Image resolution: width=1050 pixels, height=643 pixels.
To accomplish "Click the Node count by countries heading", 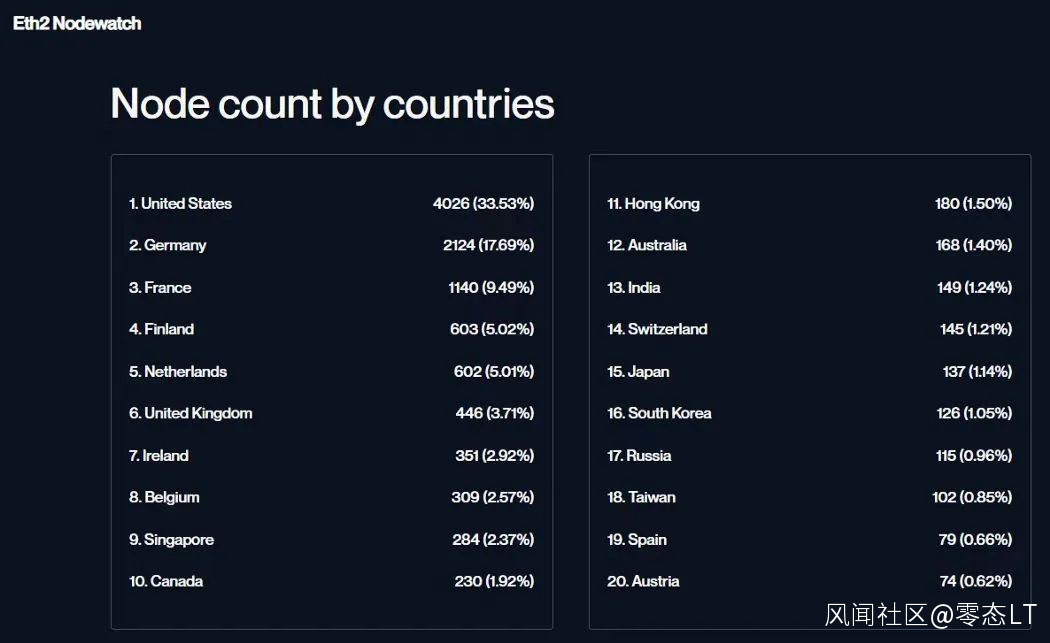I will (332, 104).
